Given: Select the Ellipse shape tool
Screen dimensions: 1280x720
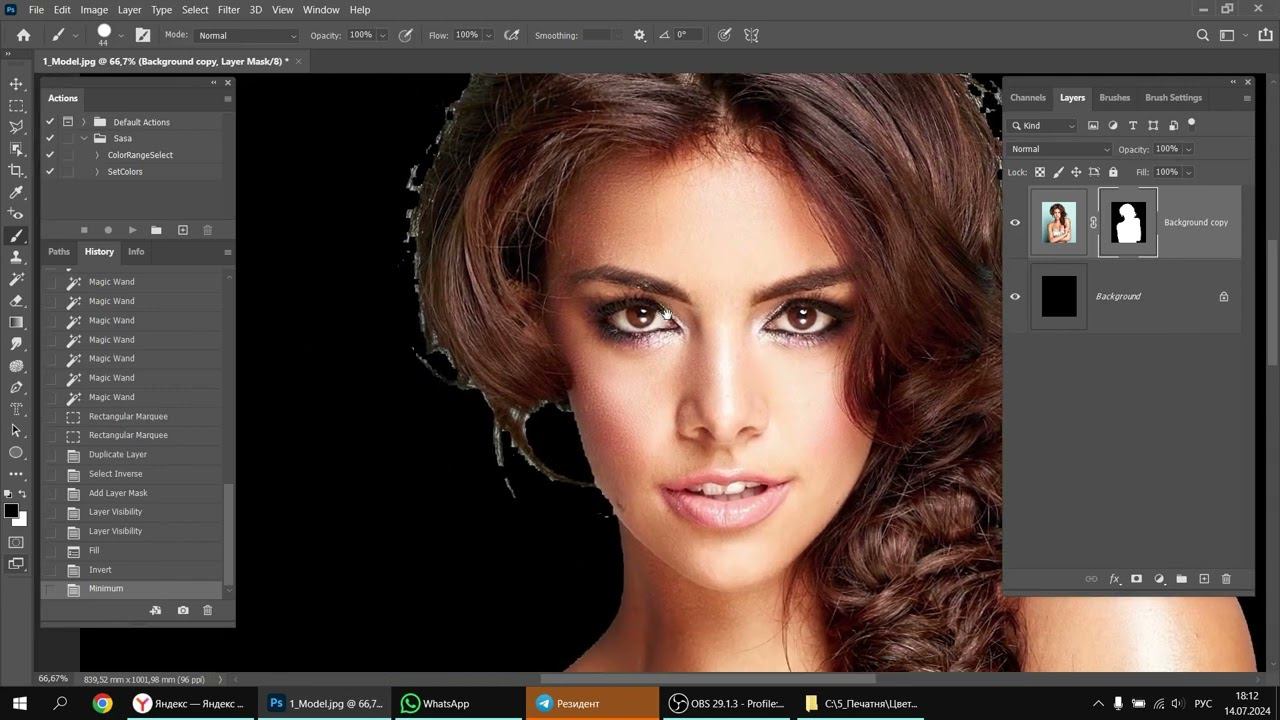Looking at the screenshot, I should point(16,452).
